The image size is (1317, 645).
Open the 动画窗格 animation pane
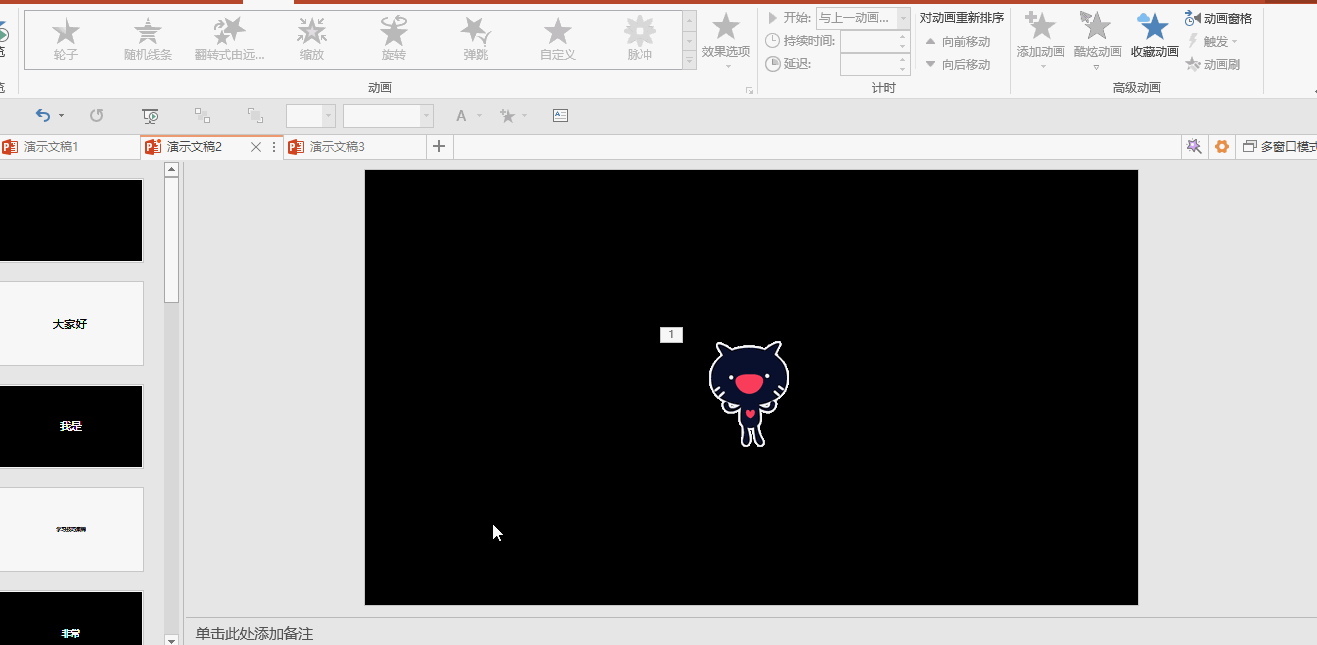tap(1218, 18)
